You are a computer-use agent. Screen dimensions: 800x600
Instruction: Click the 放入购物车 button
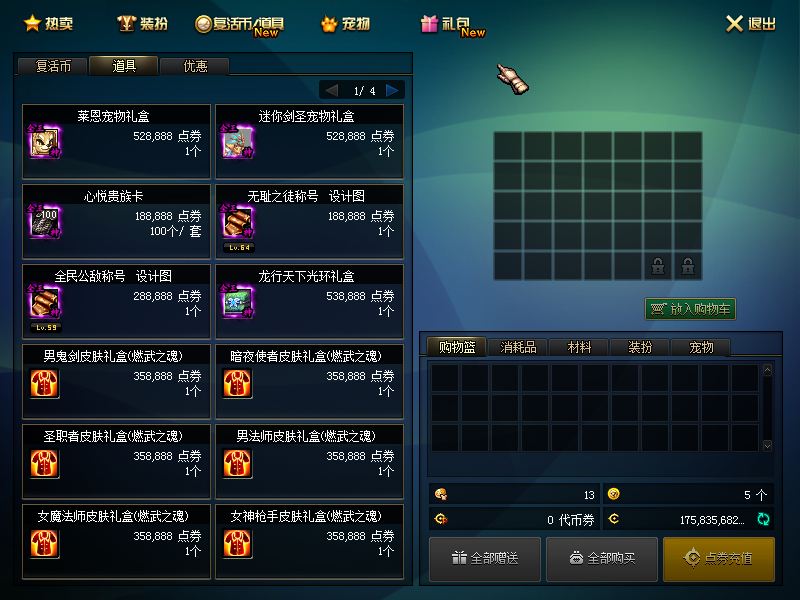pyautogui.click(x=690, y=309)
